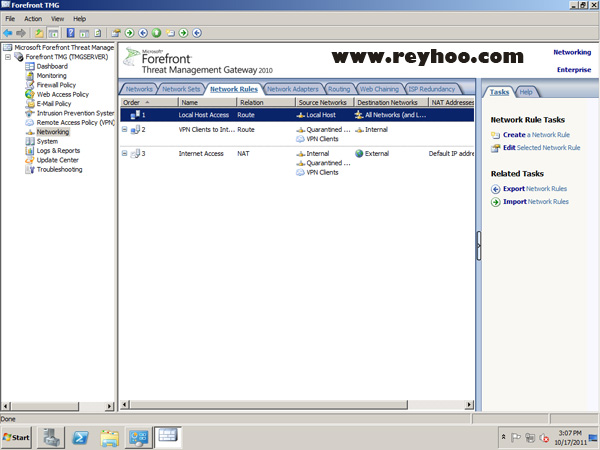Screen dimensions: 600x450
Task: Open the Dashboard node icon
Action: (30, 66)
